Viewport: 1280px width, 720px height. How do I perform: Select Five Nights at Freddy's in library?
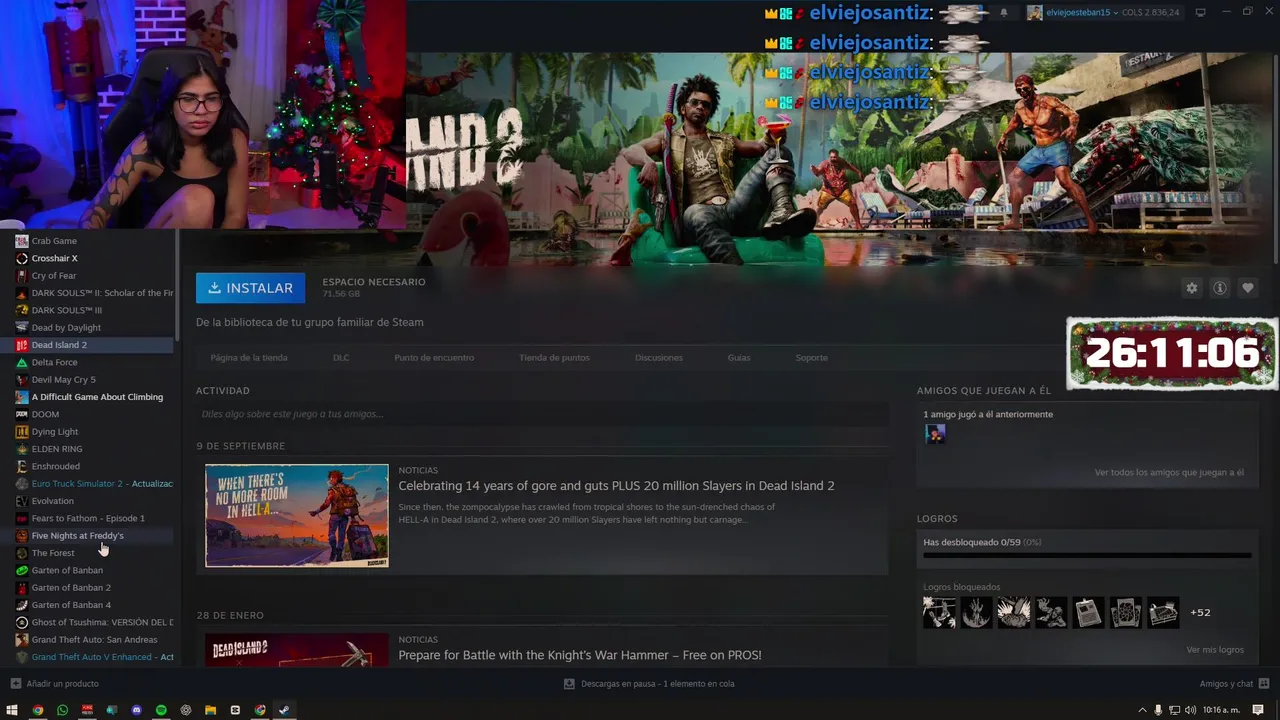[78, 536]
